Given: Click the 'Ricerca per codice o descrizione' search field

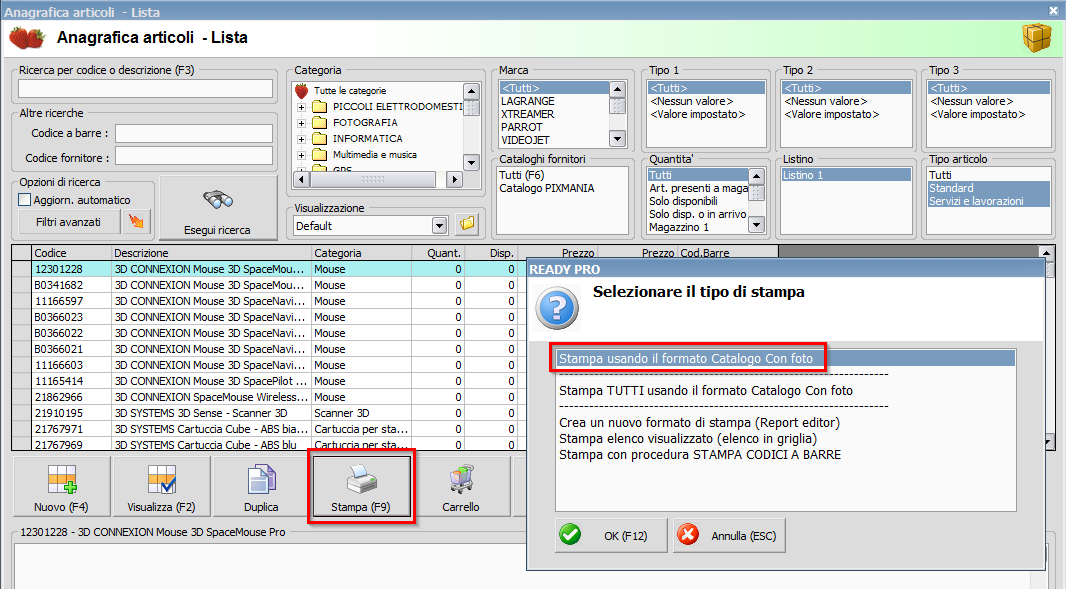Looking at the screenshot, I should (x=145, y=88).
